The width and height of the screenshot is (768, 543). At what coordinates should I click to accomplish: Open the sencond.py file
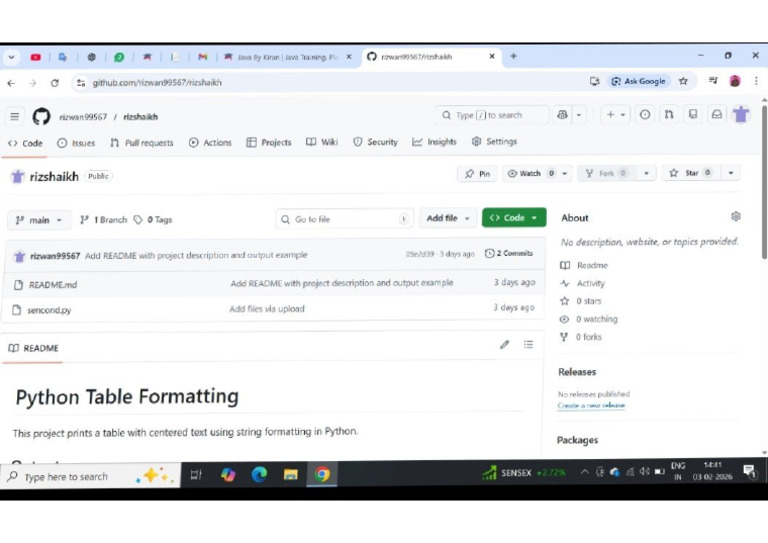pyautogui.click(x=49, y=310)
